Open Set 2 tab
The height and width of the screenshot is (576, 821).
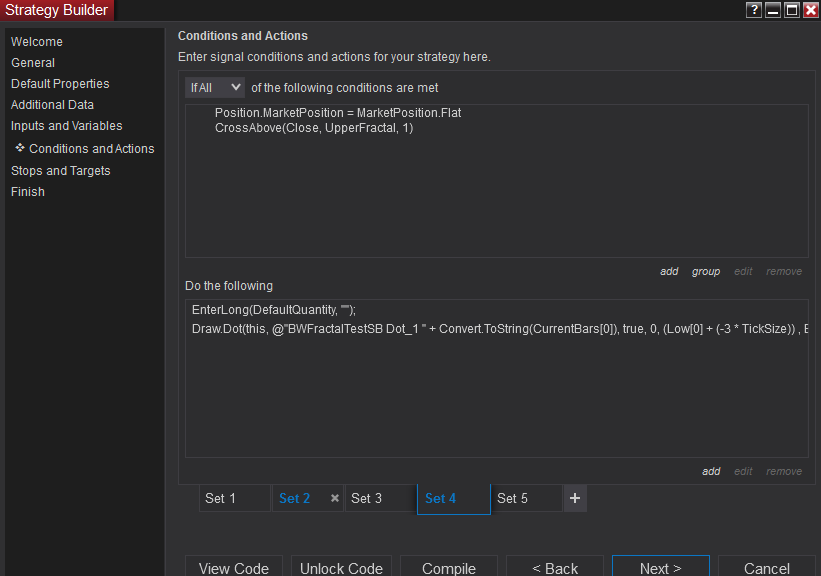coord(295,498)
